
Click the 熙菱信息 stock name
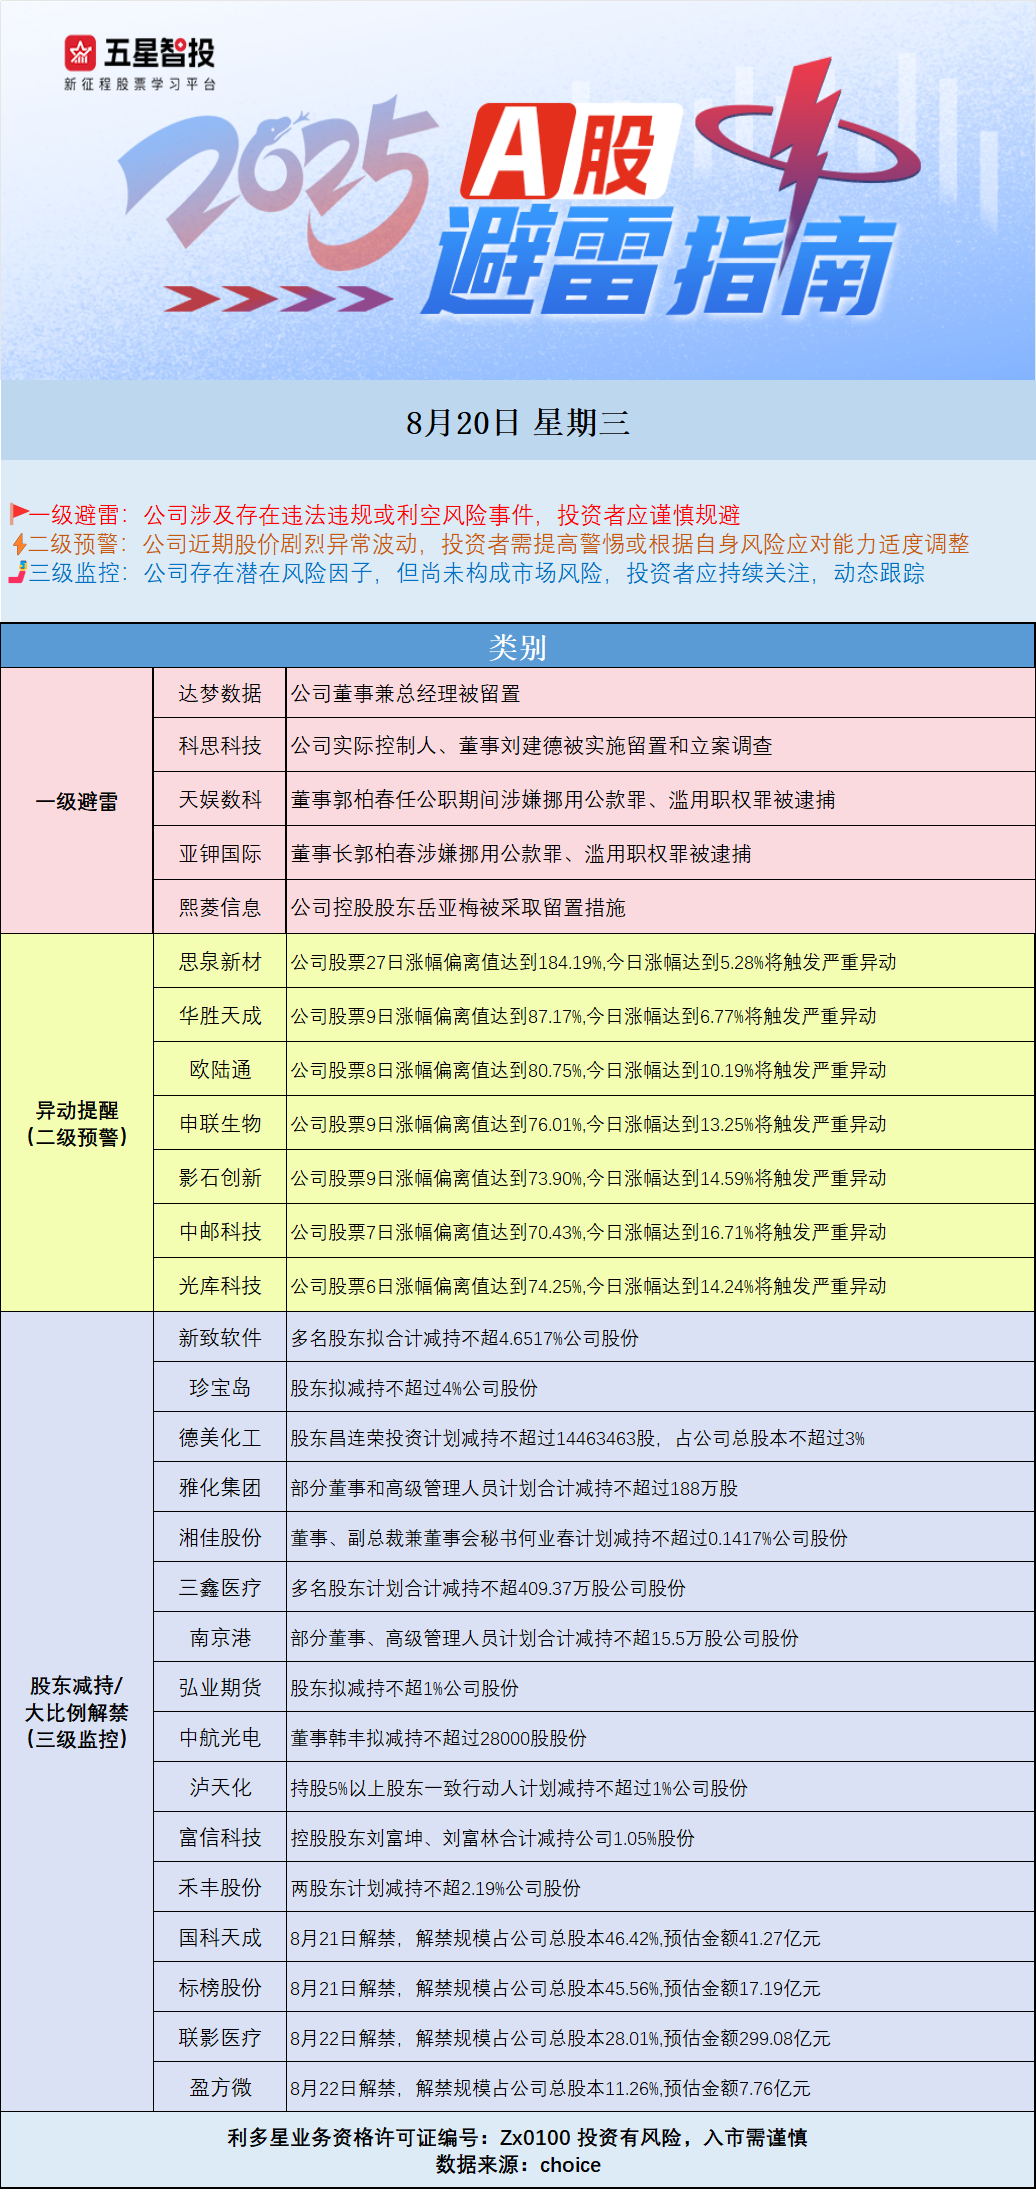tap(220, 908)
